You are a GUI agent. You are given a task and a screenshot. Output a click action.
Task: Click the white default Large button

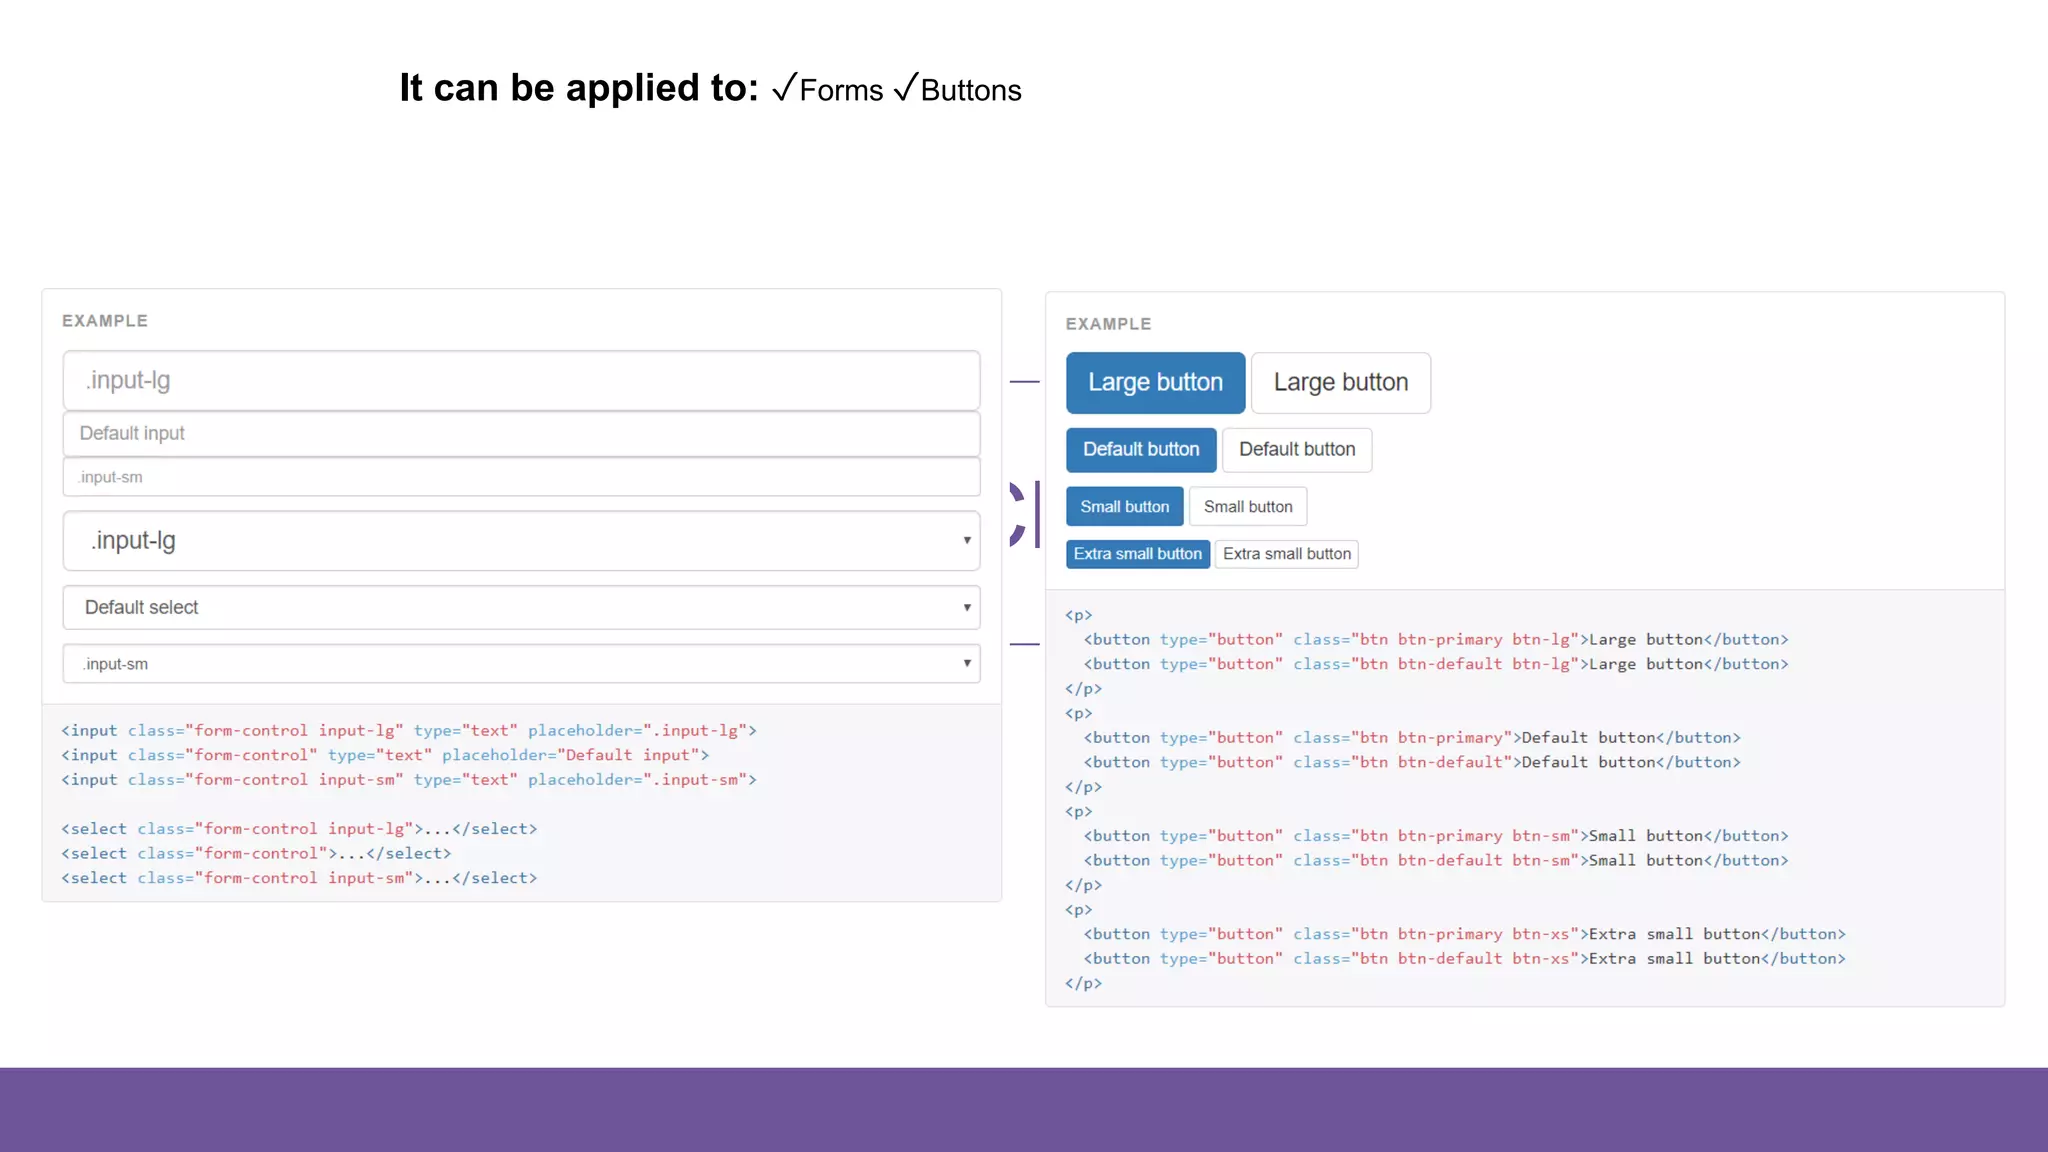1340,383
